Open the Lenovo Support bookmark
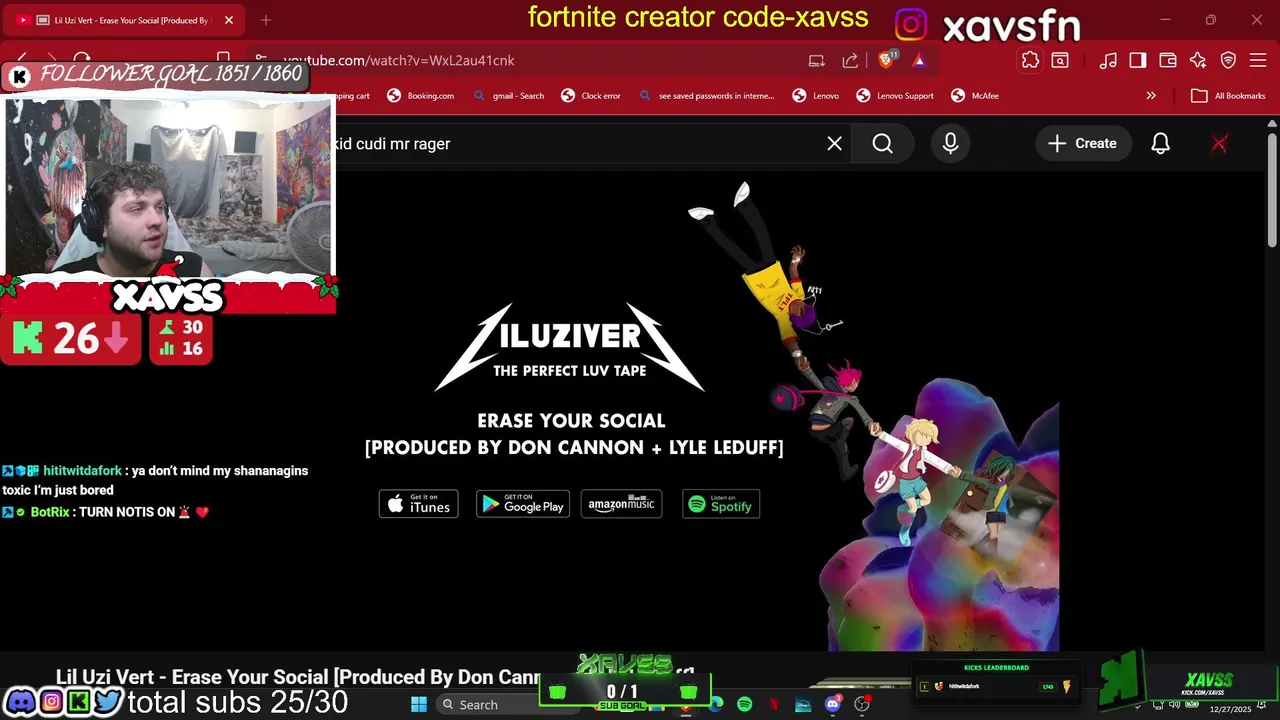The height and width of the screenshot is (720, 1280). tap(895, 96)
